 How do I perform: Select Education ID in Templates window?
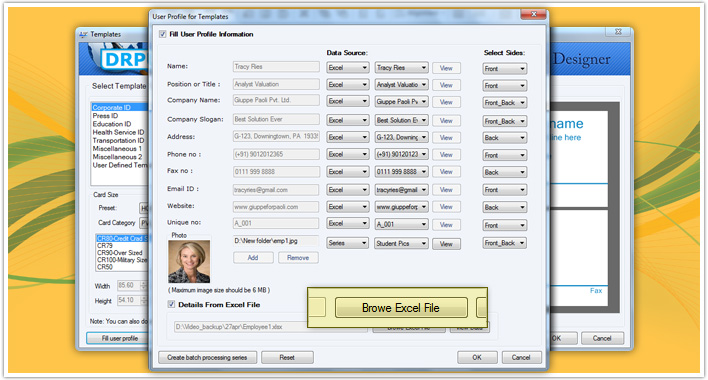(x=112, y=124)
